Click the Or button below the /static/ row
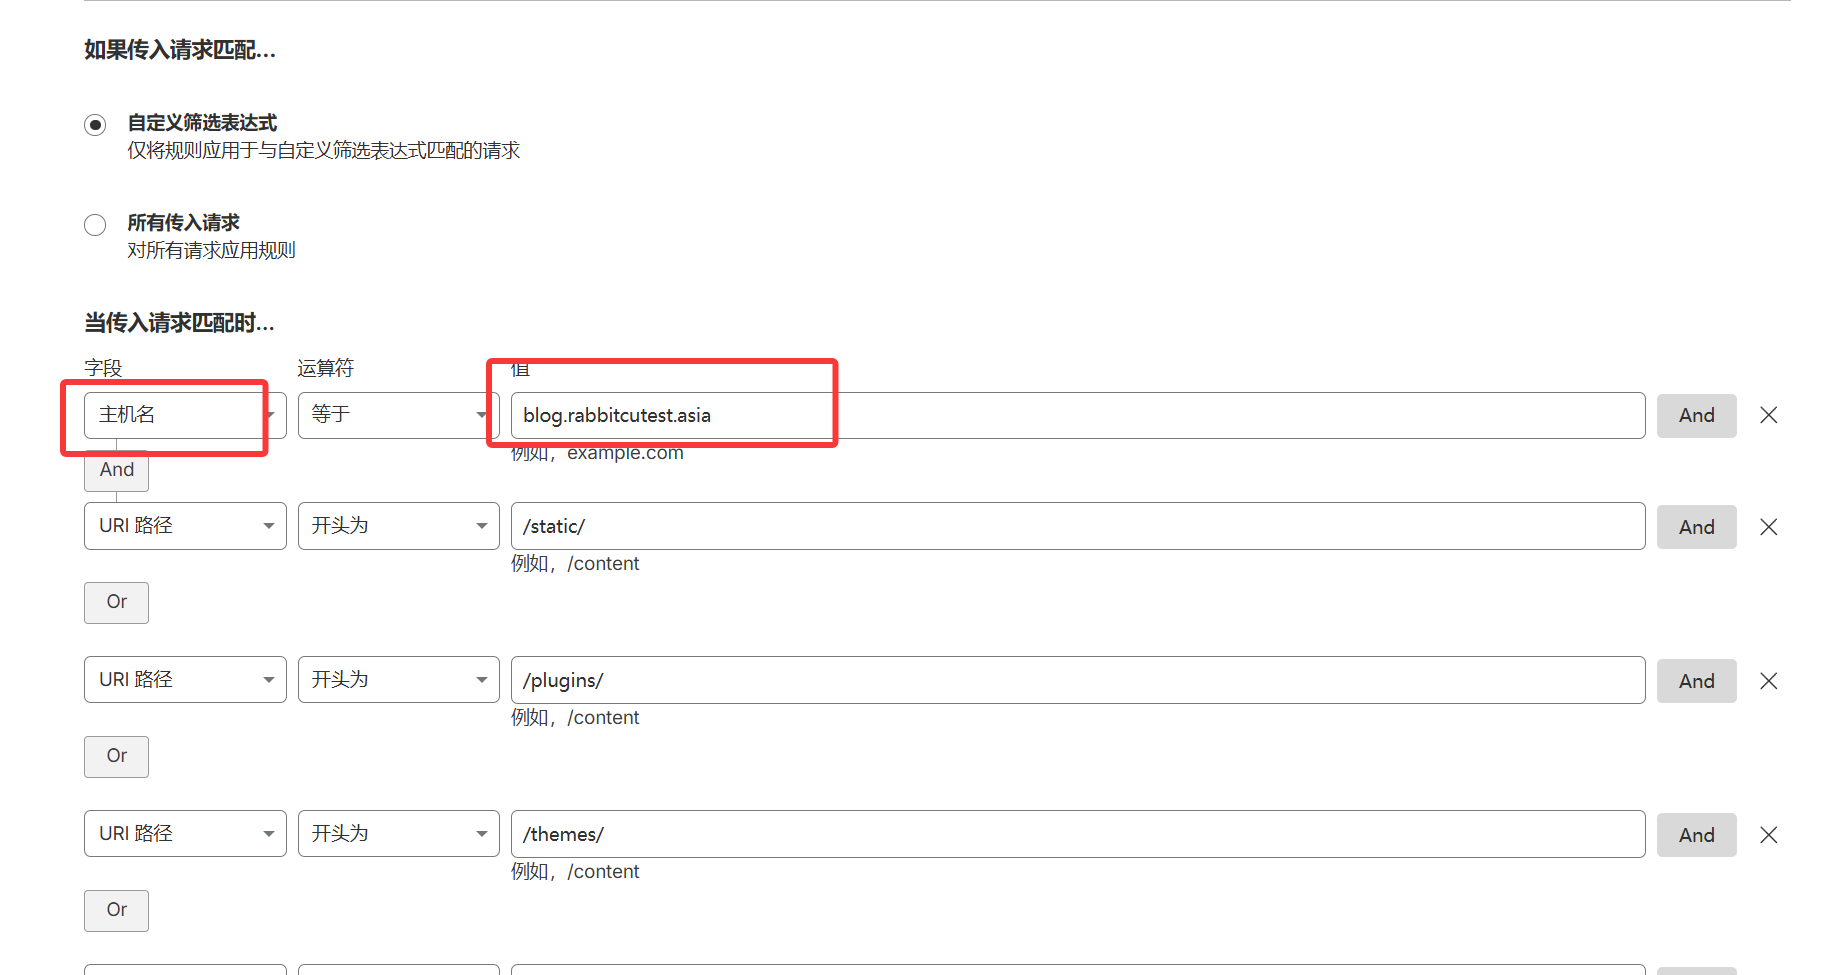The height and width of the screenshot is (975, 1833). [x=116, y=602]
